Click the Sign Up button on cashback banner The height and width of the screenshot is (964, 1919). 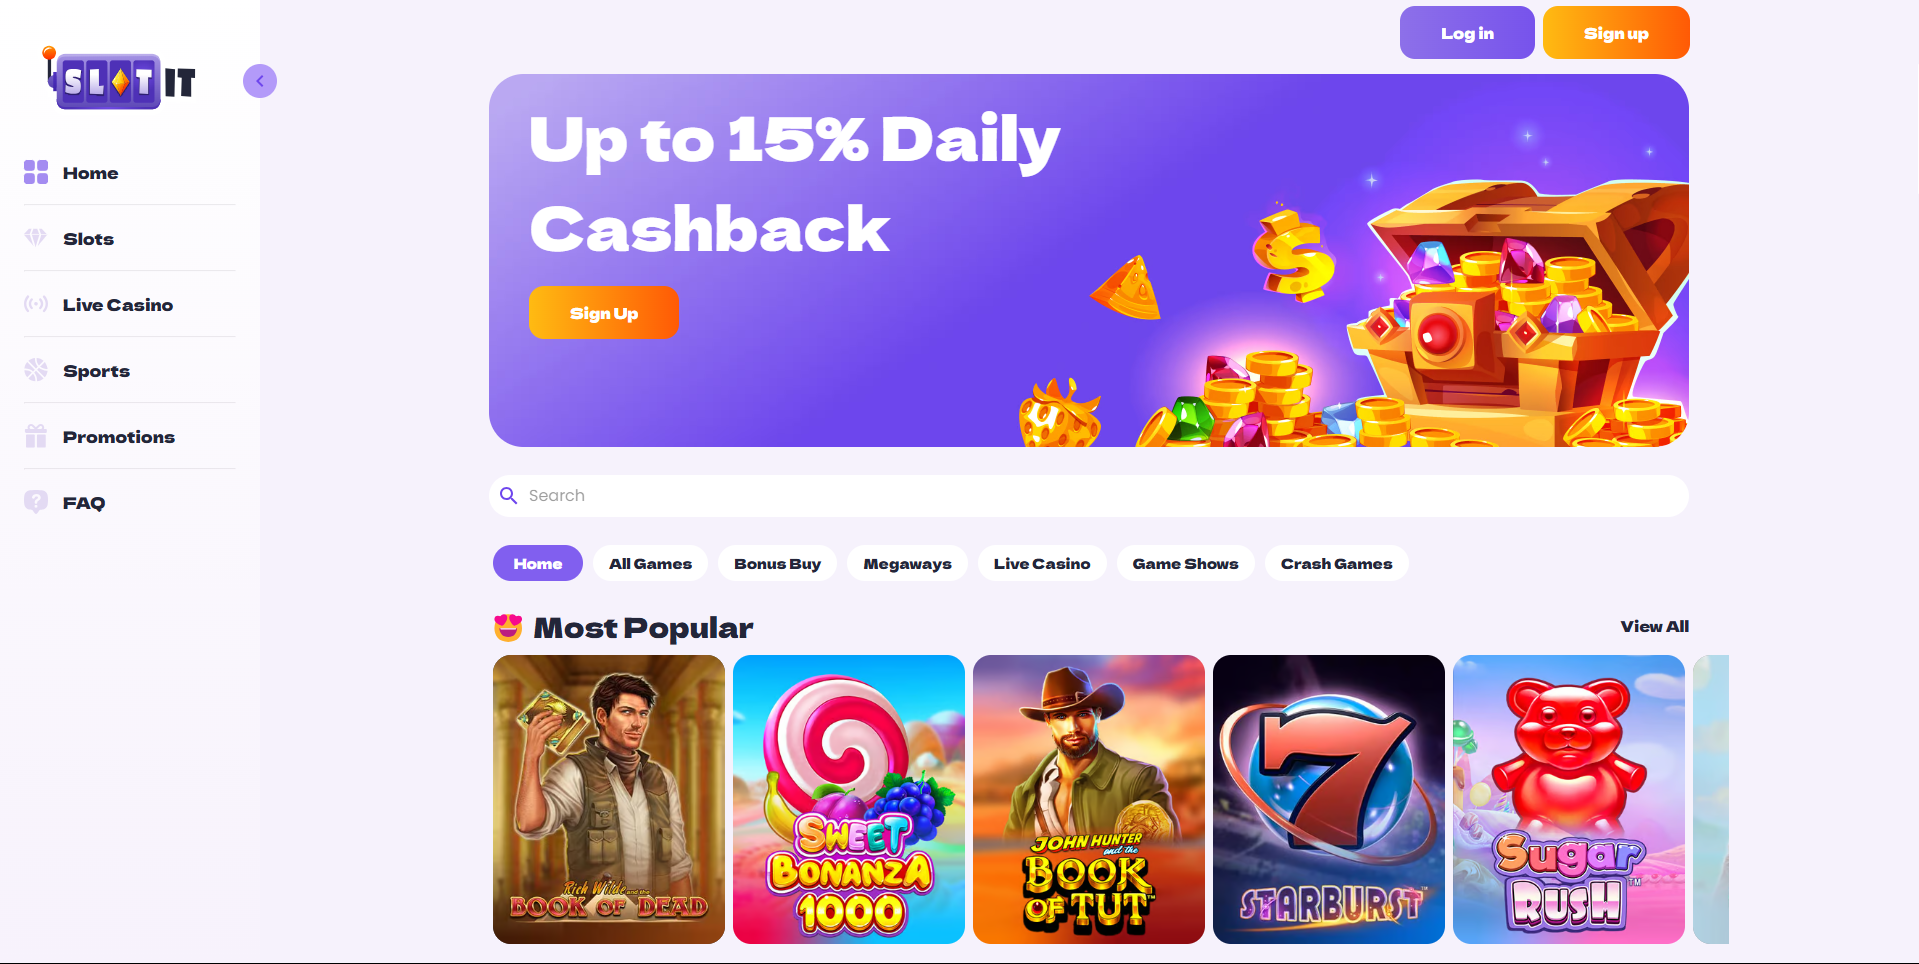pos(604,313)
